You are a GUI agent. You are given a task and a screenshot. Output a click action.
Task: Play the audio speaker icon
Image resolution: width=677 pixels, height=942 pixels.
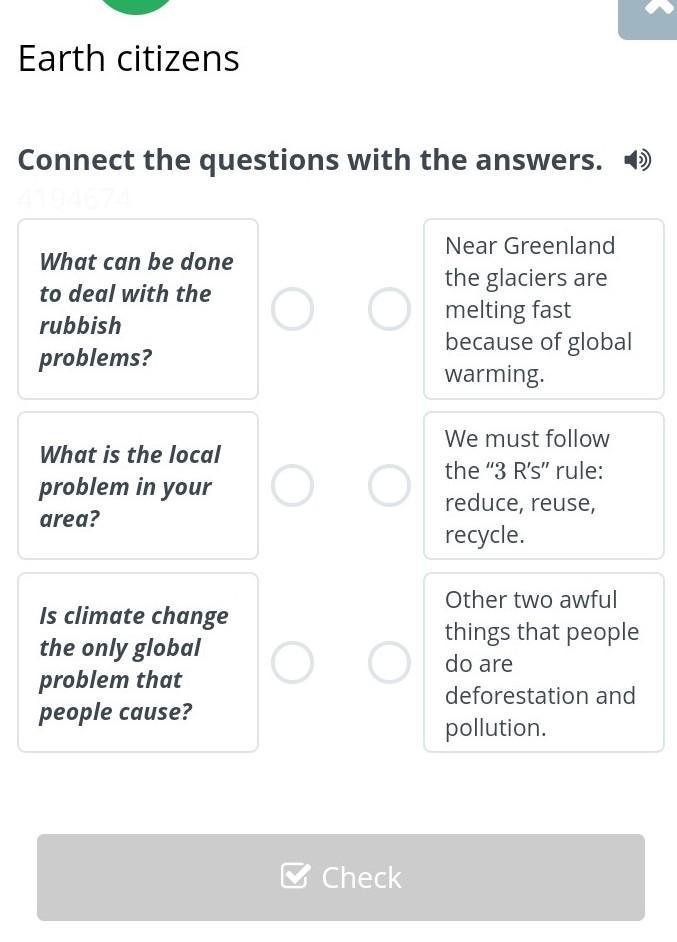pos(637,160)
